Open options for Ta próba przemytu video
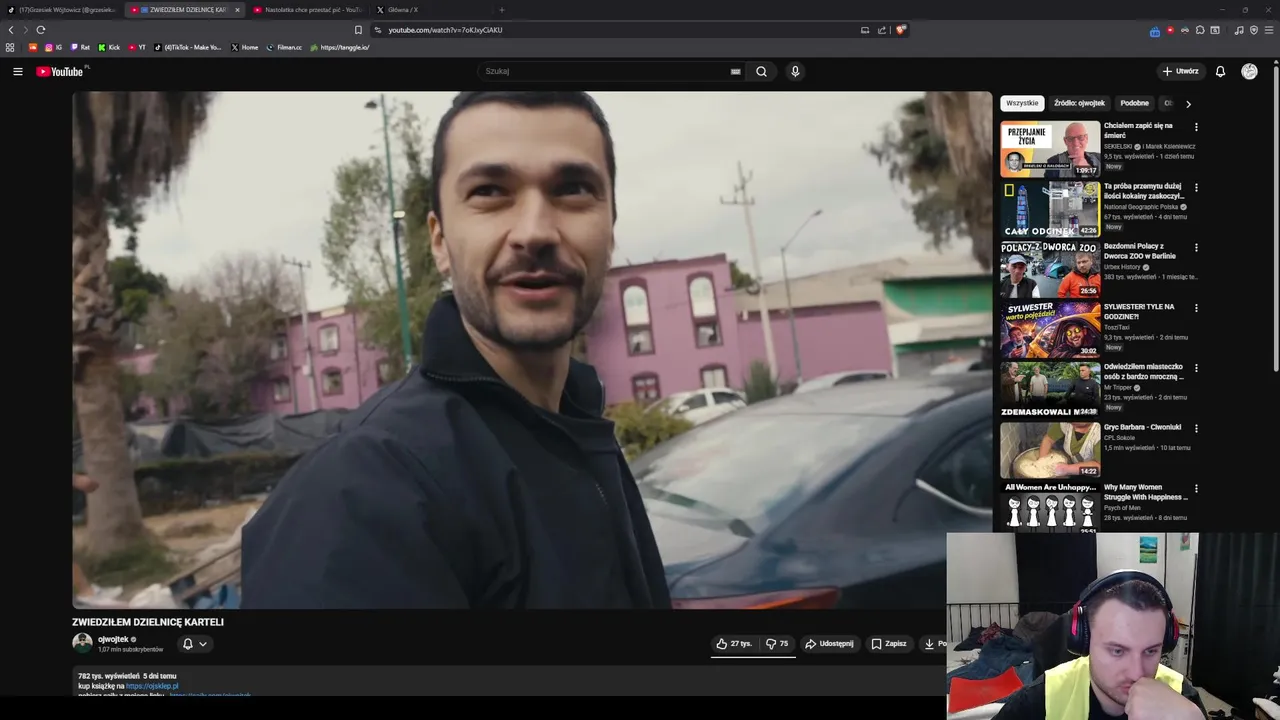Viewport: 1280px width, 720px height. pos(1196,187)
